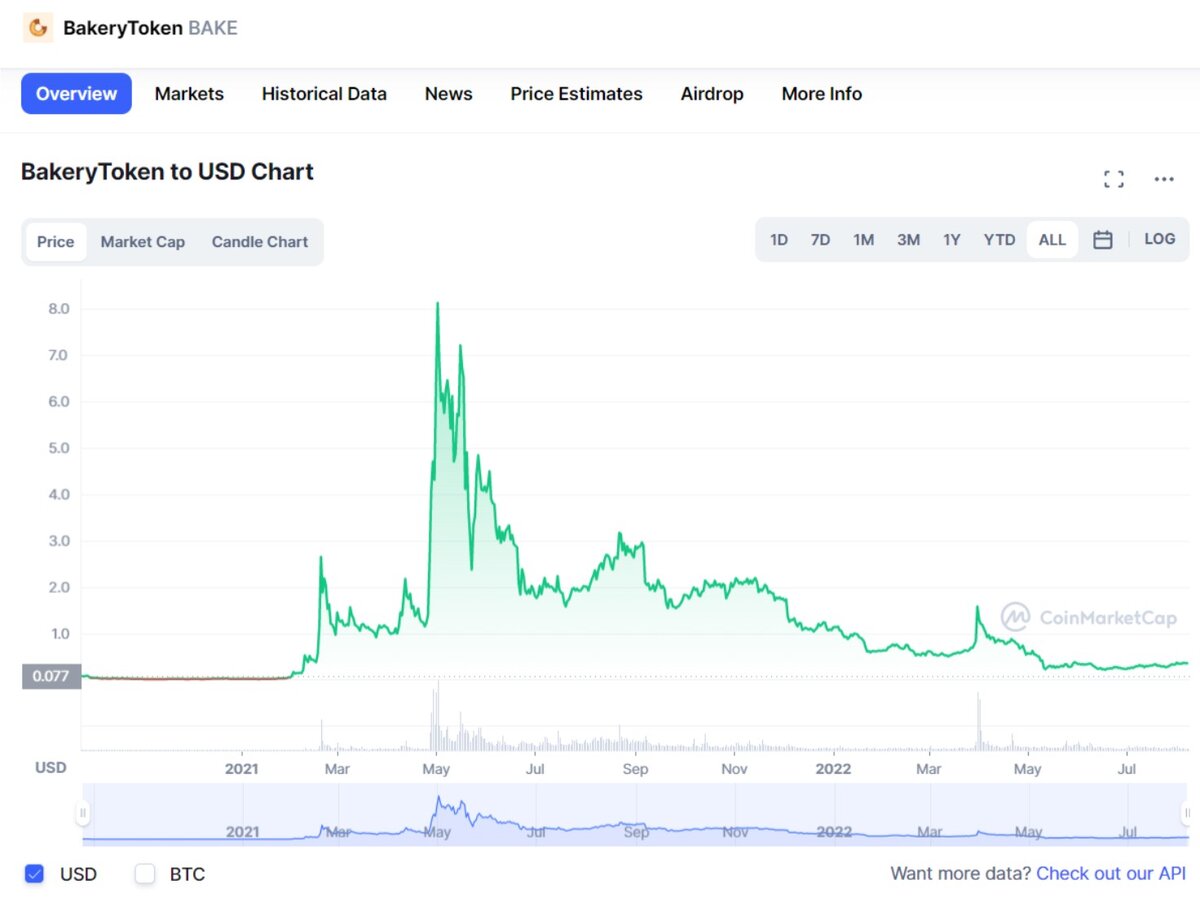
Task: Set chart range to YTD
Action: click(x=999, y=240)
